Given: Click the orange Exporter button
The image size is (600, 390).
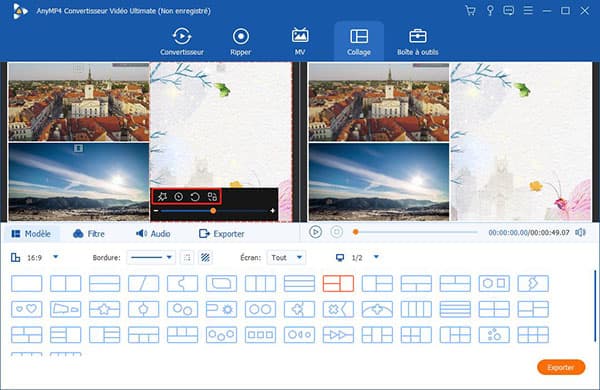Looking at the screenshot, I should [x=561, y=367].
